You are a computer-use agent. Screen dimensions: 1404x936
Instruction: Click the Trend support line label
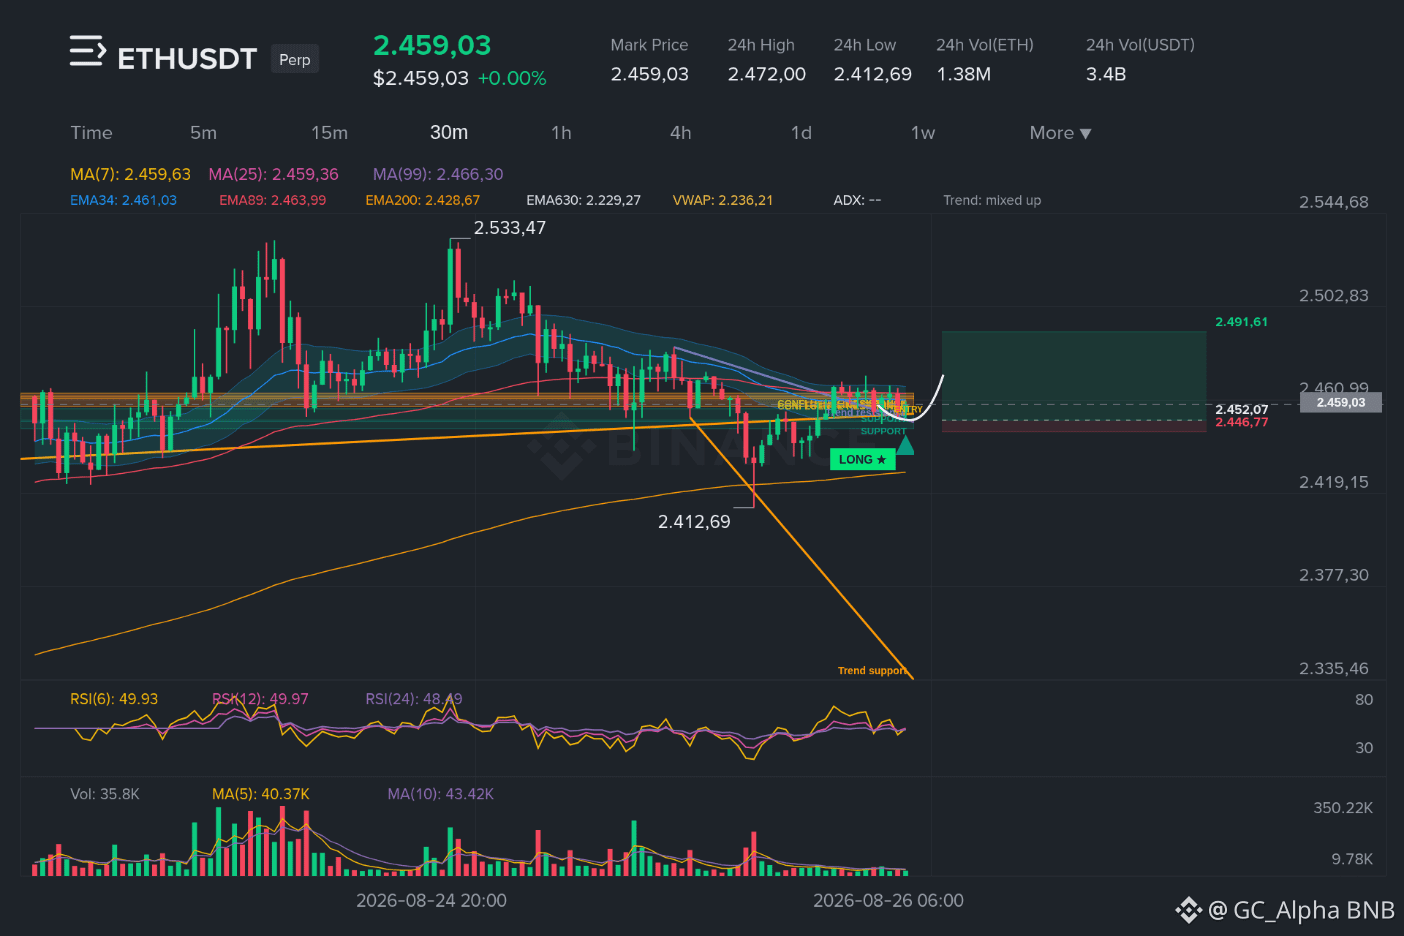872,671
